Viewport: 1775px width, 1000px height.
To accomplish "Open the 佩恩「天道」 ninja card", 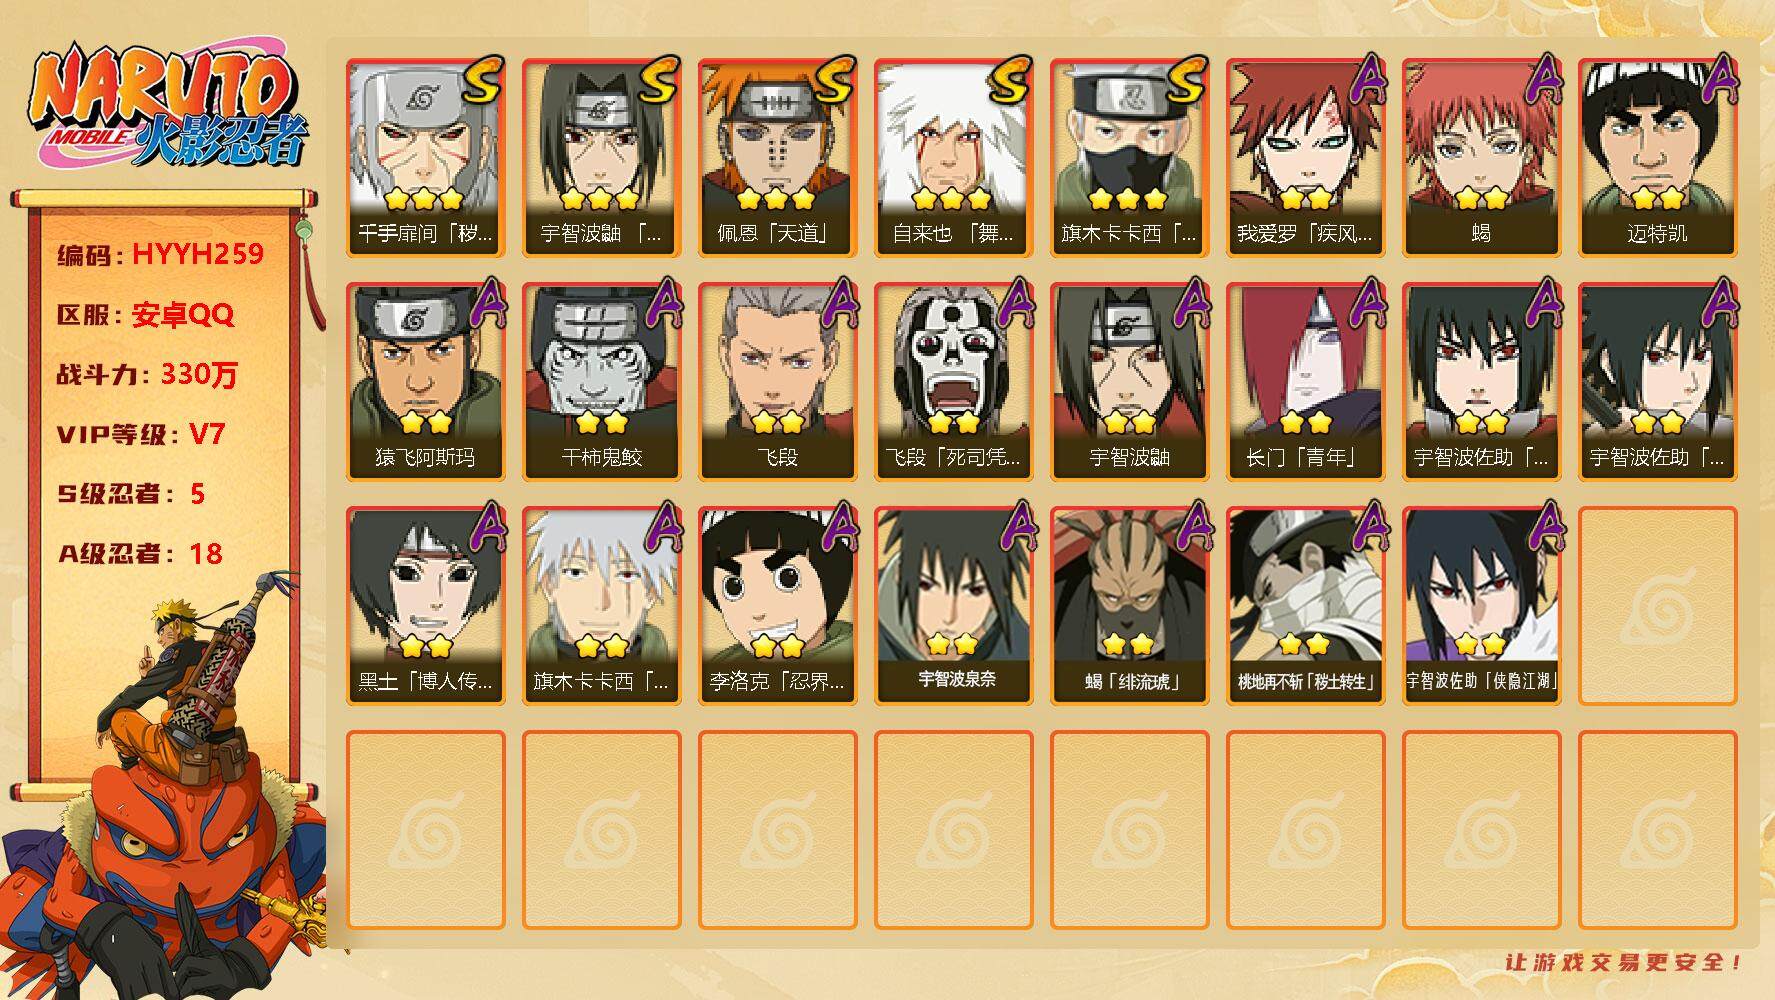I will coord(777,158).
